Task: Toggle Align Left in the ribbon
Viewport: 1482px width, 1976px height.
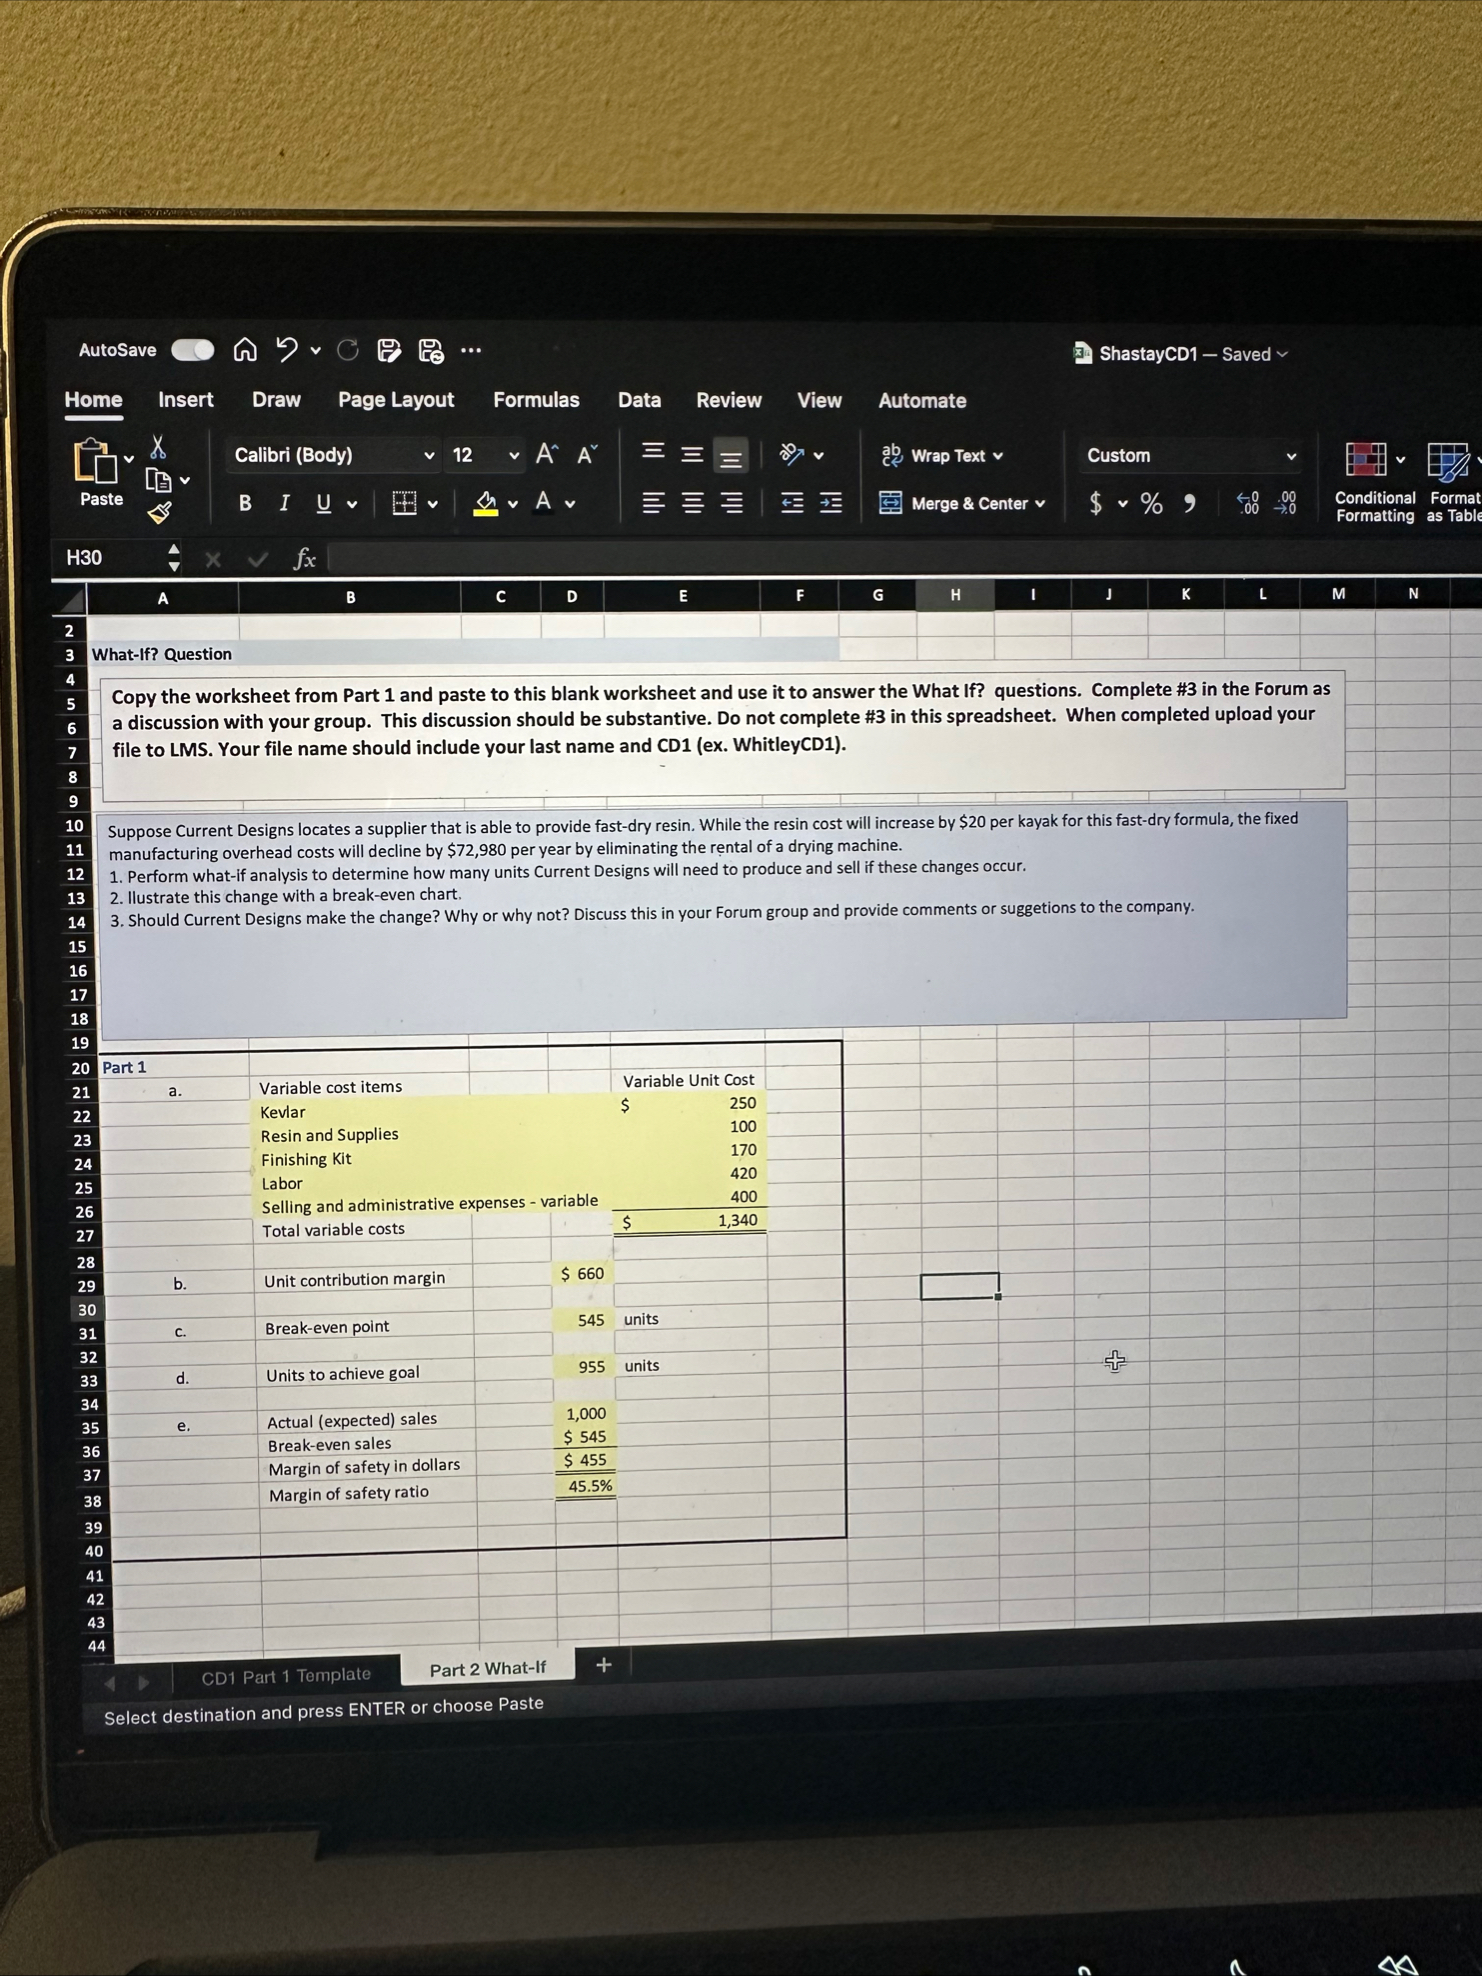Action: (653, 502)
